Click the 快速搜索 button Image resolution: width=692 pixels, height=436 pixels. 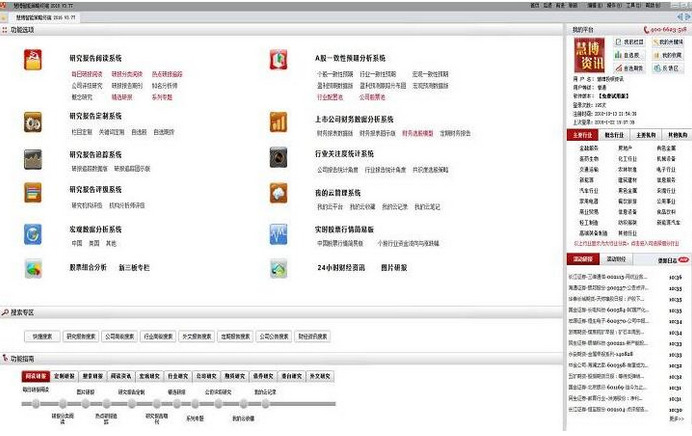42,336
